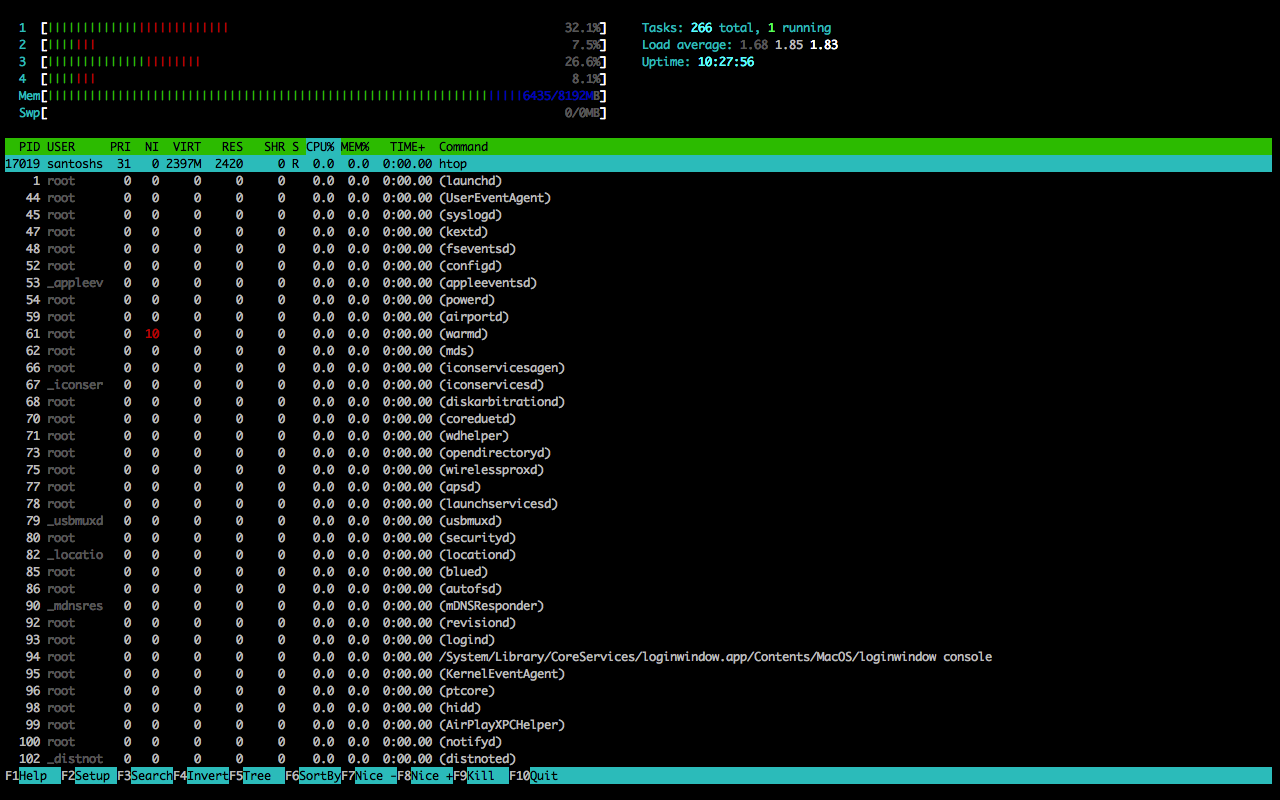The height and width of the screenshot is (800, 1280).
Task: Select the (launchd) process row
Action: tap(638, 181)
